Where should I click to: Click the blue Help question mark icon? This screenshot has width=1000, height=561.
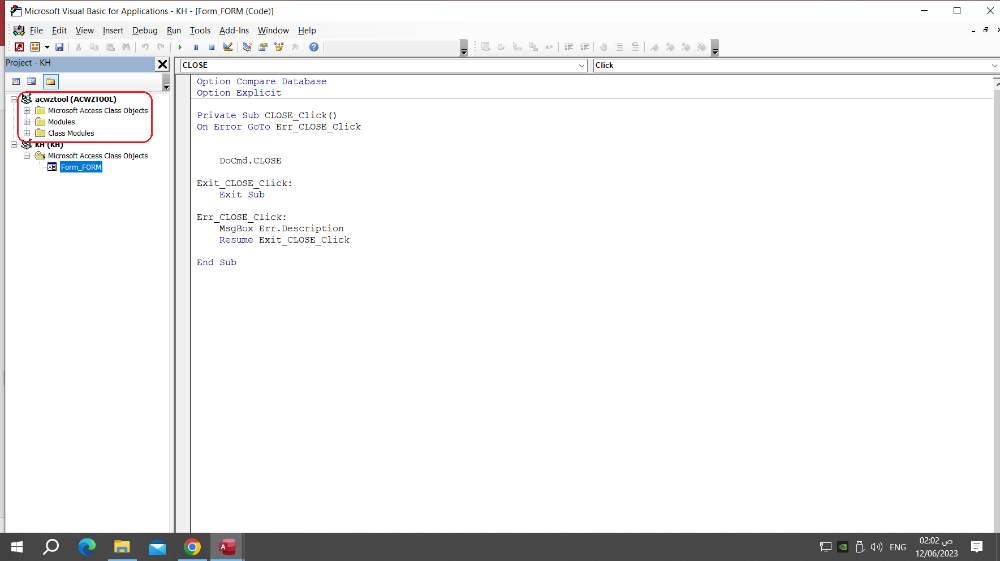coord(313,47)
